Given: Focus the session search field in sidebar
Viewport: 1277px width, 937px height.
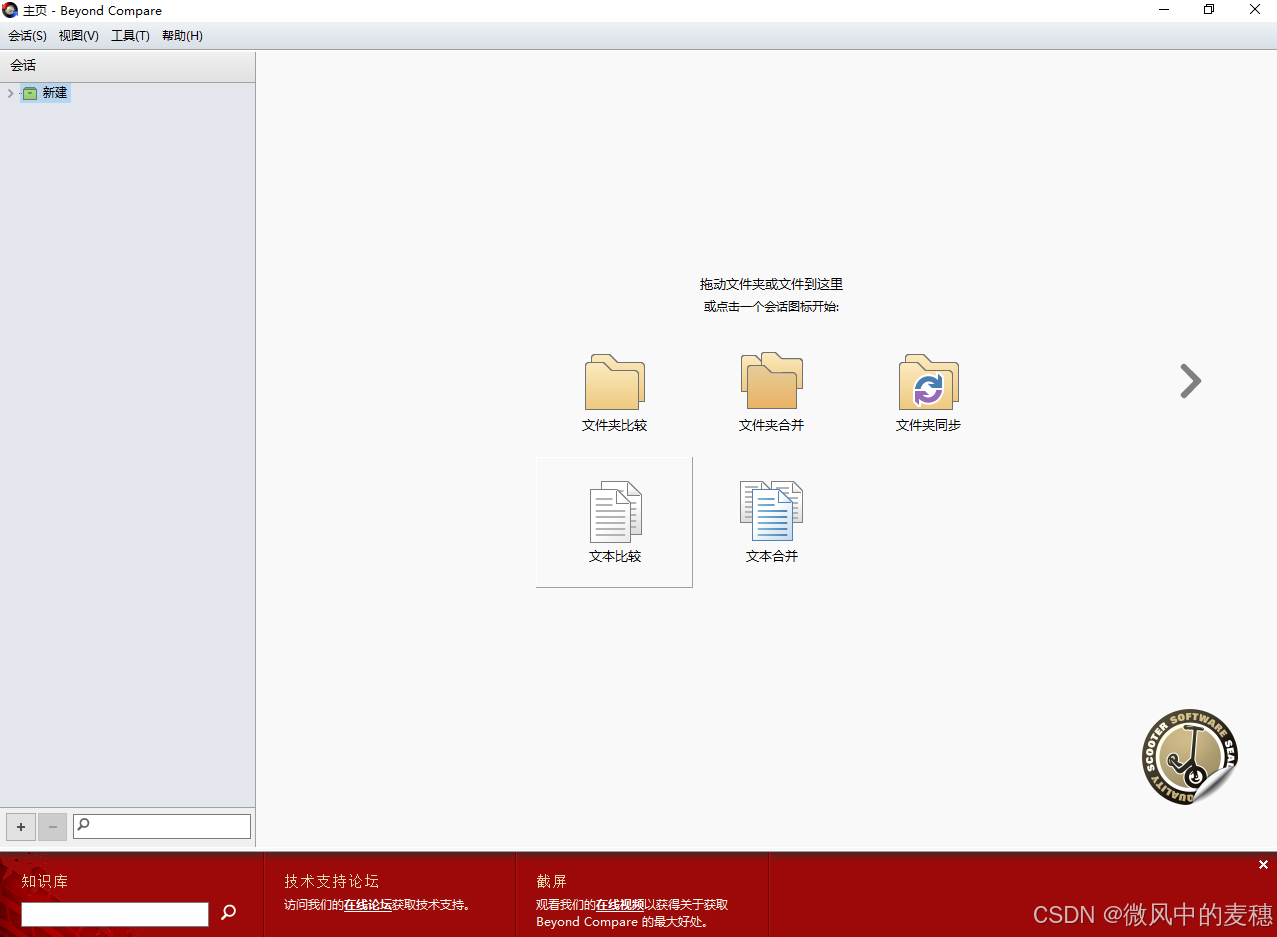Looking at the screenshot, I should [162, 826].
